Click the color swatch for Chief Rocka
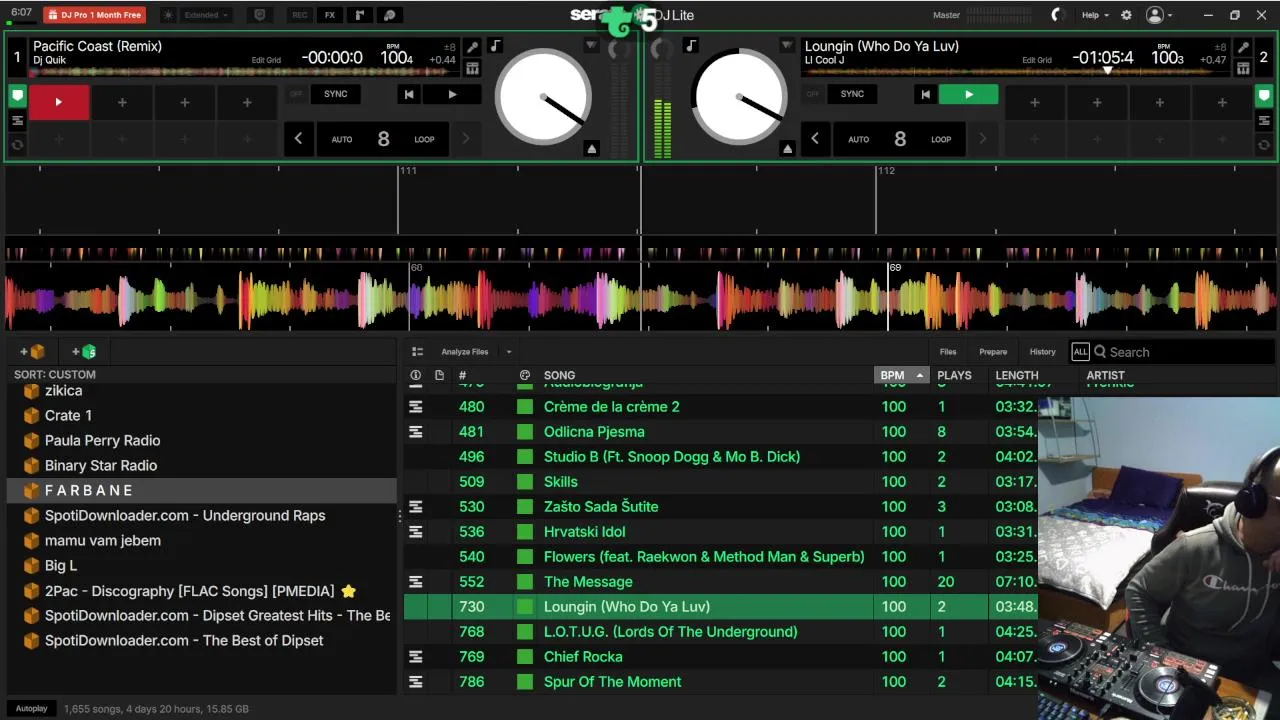The image size is (1280, 720). tap(524, 657)
